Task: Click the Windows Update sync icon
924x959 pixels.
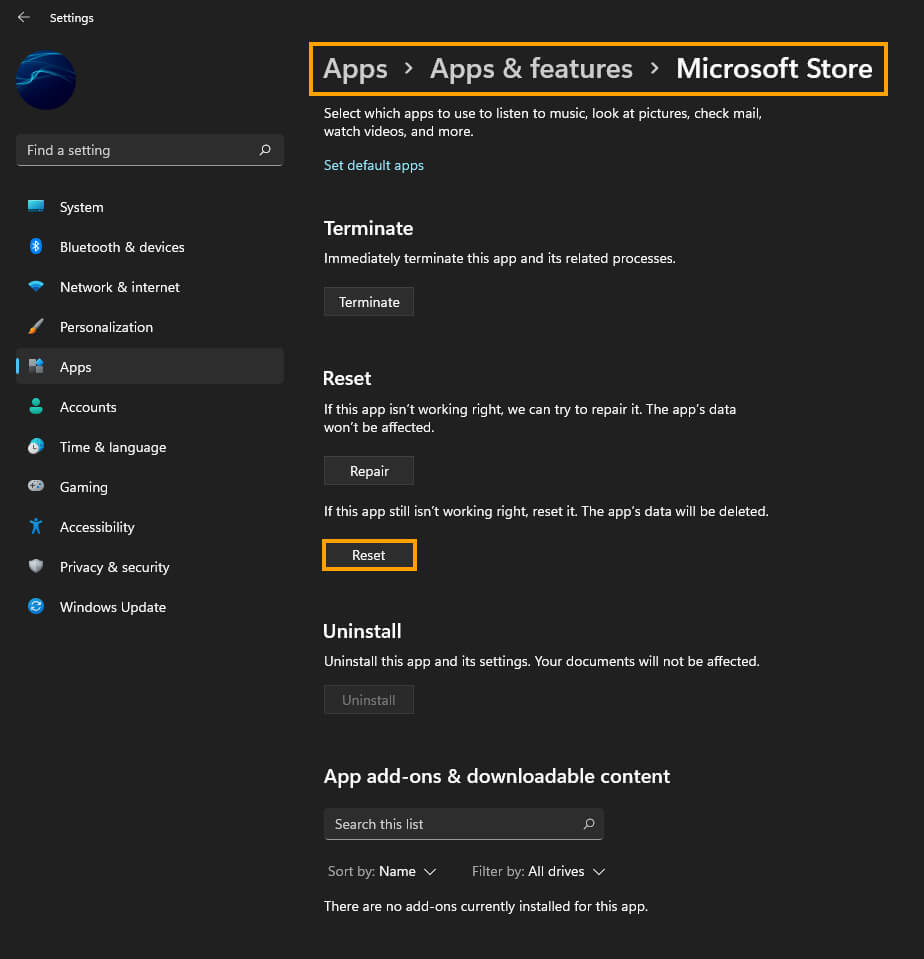Action: pyautogui.click(x=36, y=606)
